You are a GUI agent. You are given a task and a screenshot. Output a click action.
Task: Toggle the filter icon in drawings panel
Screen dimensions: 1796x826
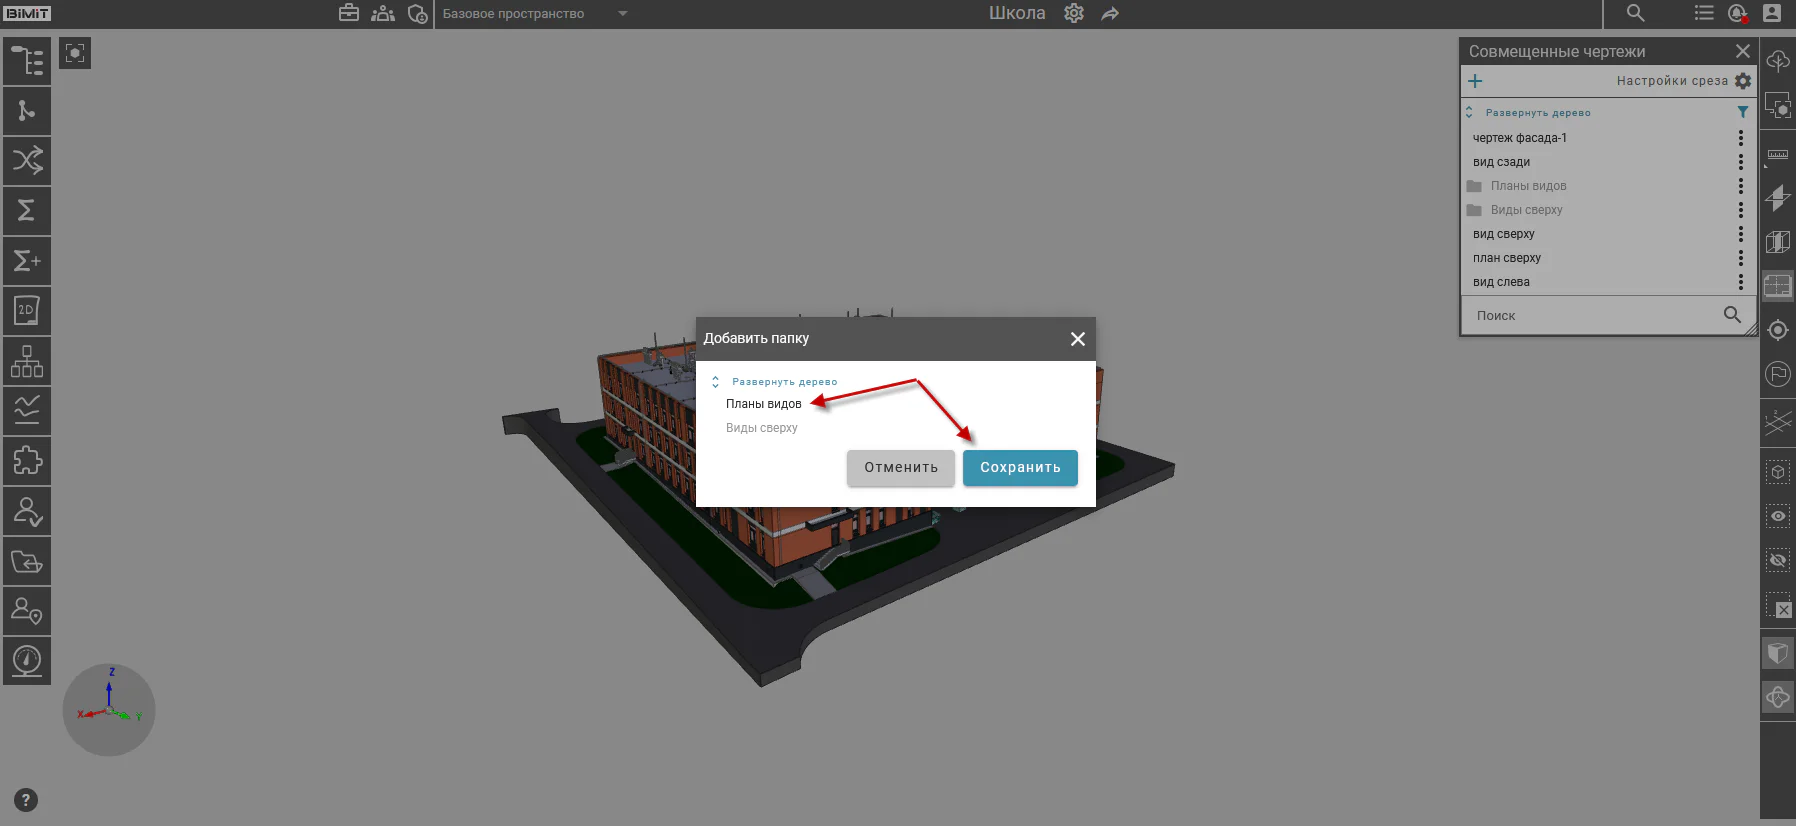[x=1743, y=112]
